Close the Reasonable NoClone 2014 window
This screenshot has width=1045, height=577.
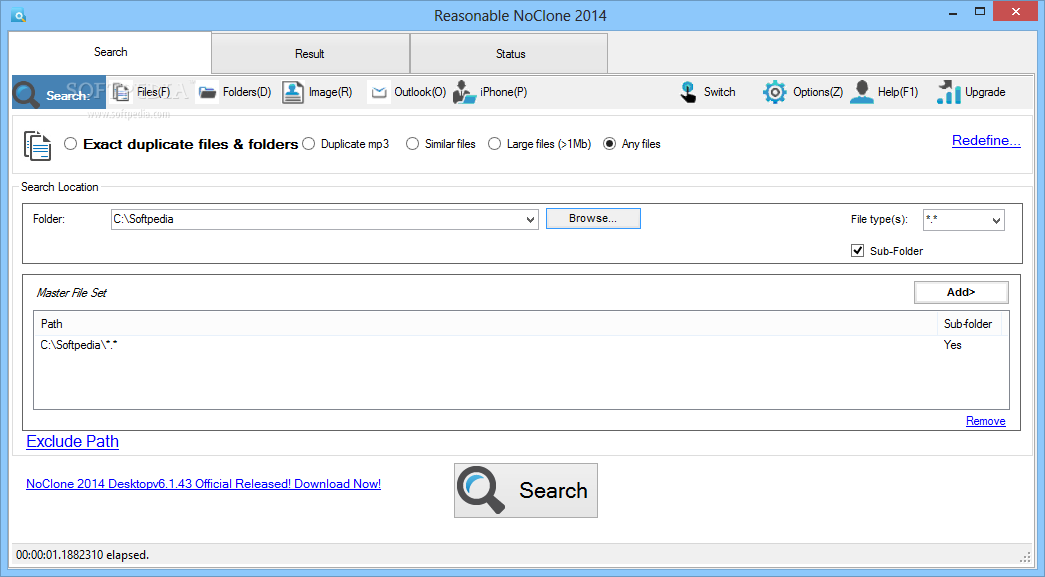(1016, 11)
